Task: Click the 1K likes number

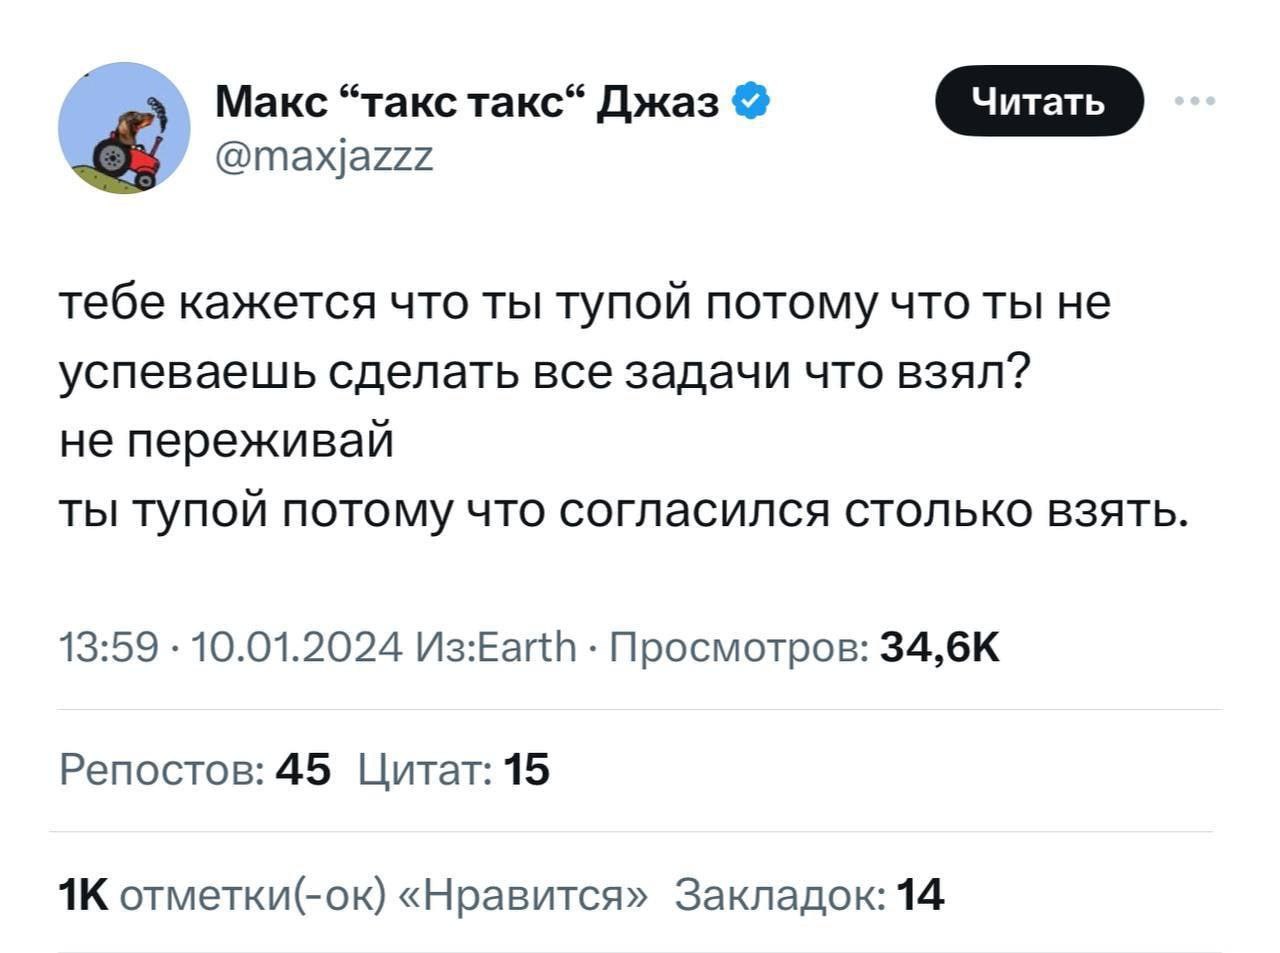Action: pyautogui.click(x=83, y=894)
